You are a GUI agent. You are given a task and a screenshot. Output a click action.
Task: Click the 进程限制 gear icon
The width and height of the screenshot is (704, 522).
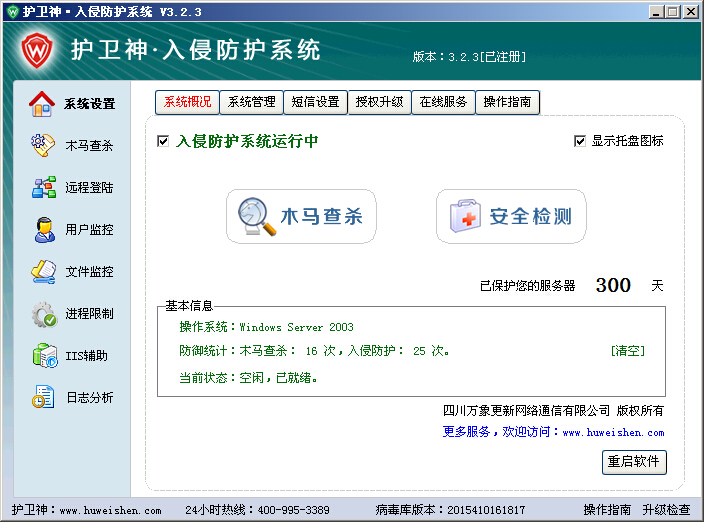(x=44, y=314)
